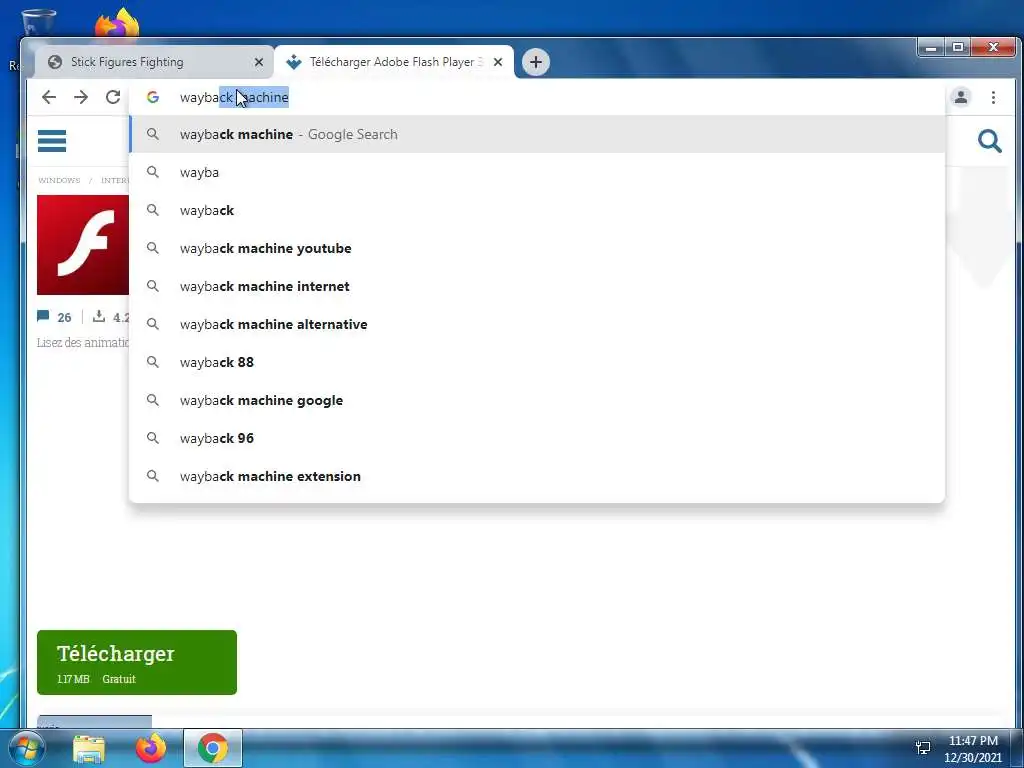Click the Chrome taskbar icon
The height and width of the screenshot is (768, 1024).
(x=212, y=748)
